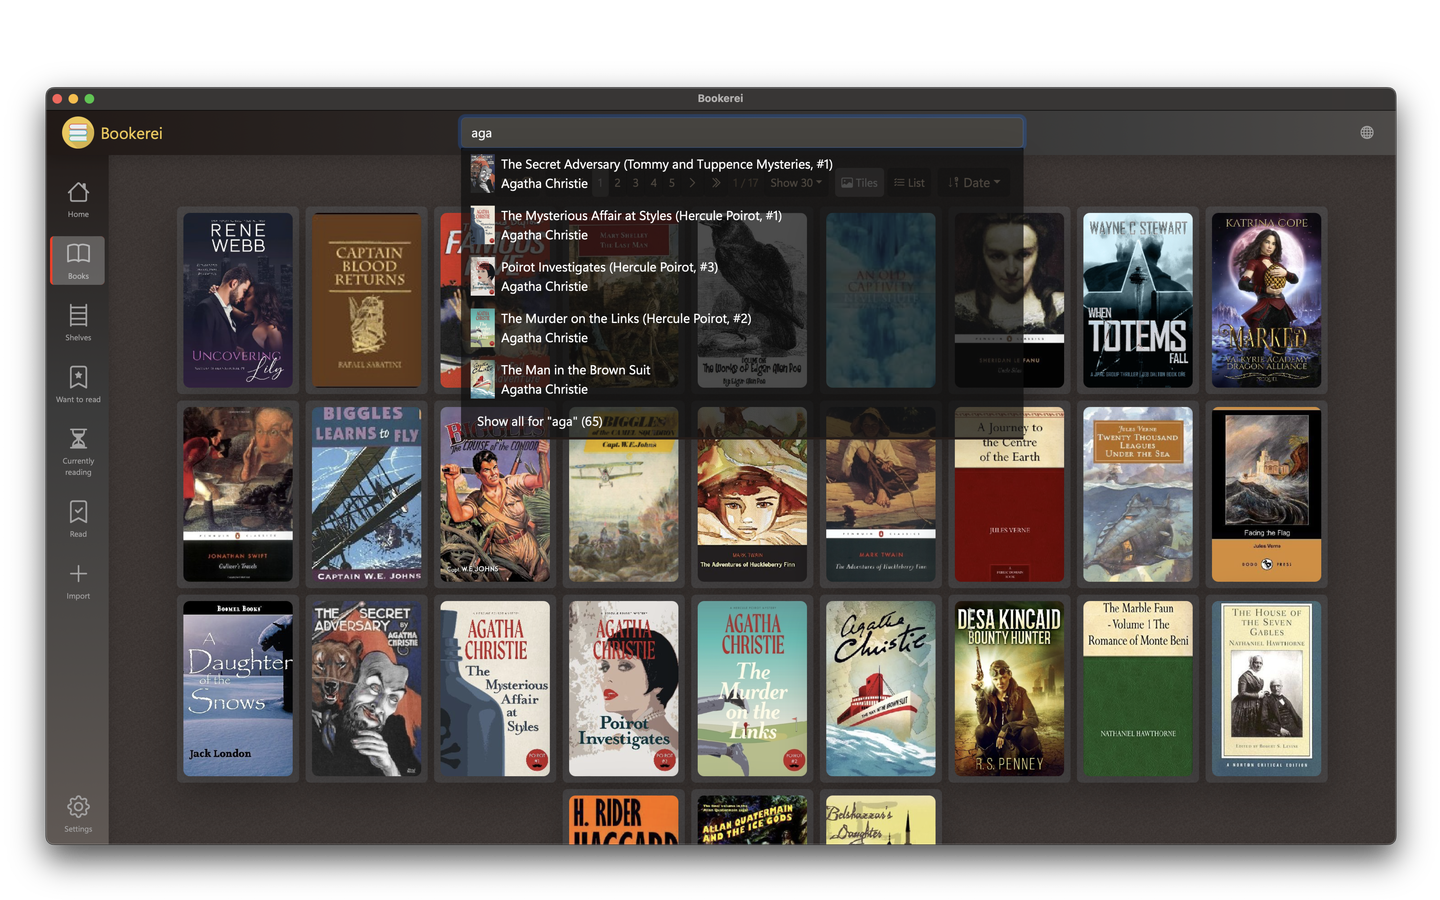Open the "Poirot Investigates" cover tile
The image size is (1440, 900).
pos(624,688)
